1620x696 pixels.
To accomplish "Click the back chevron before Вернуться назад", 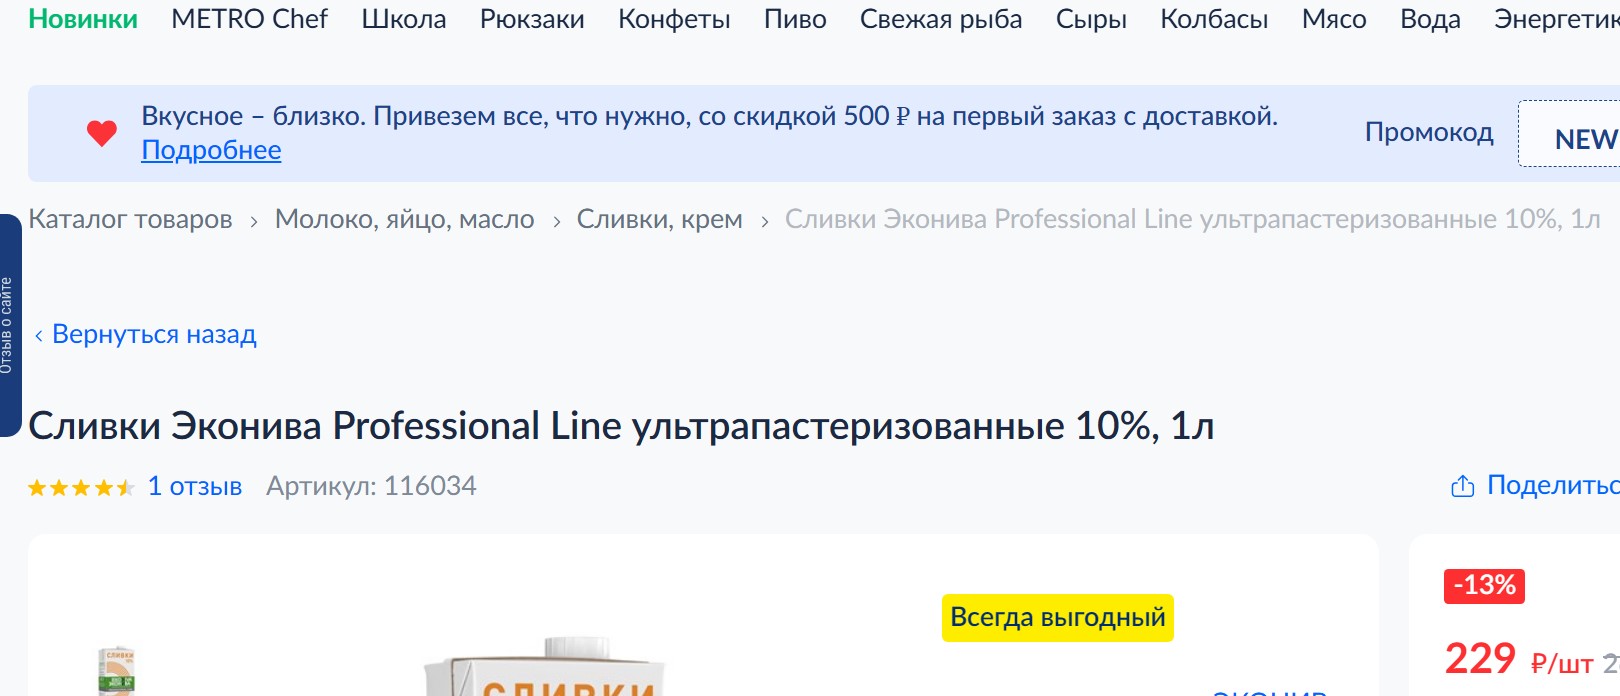I will [38, 335].
